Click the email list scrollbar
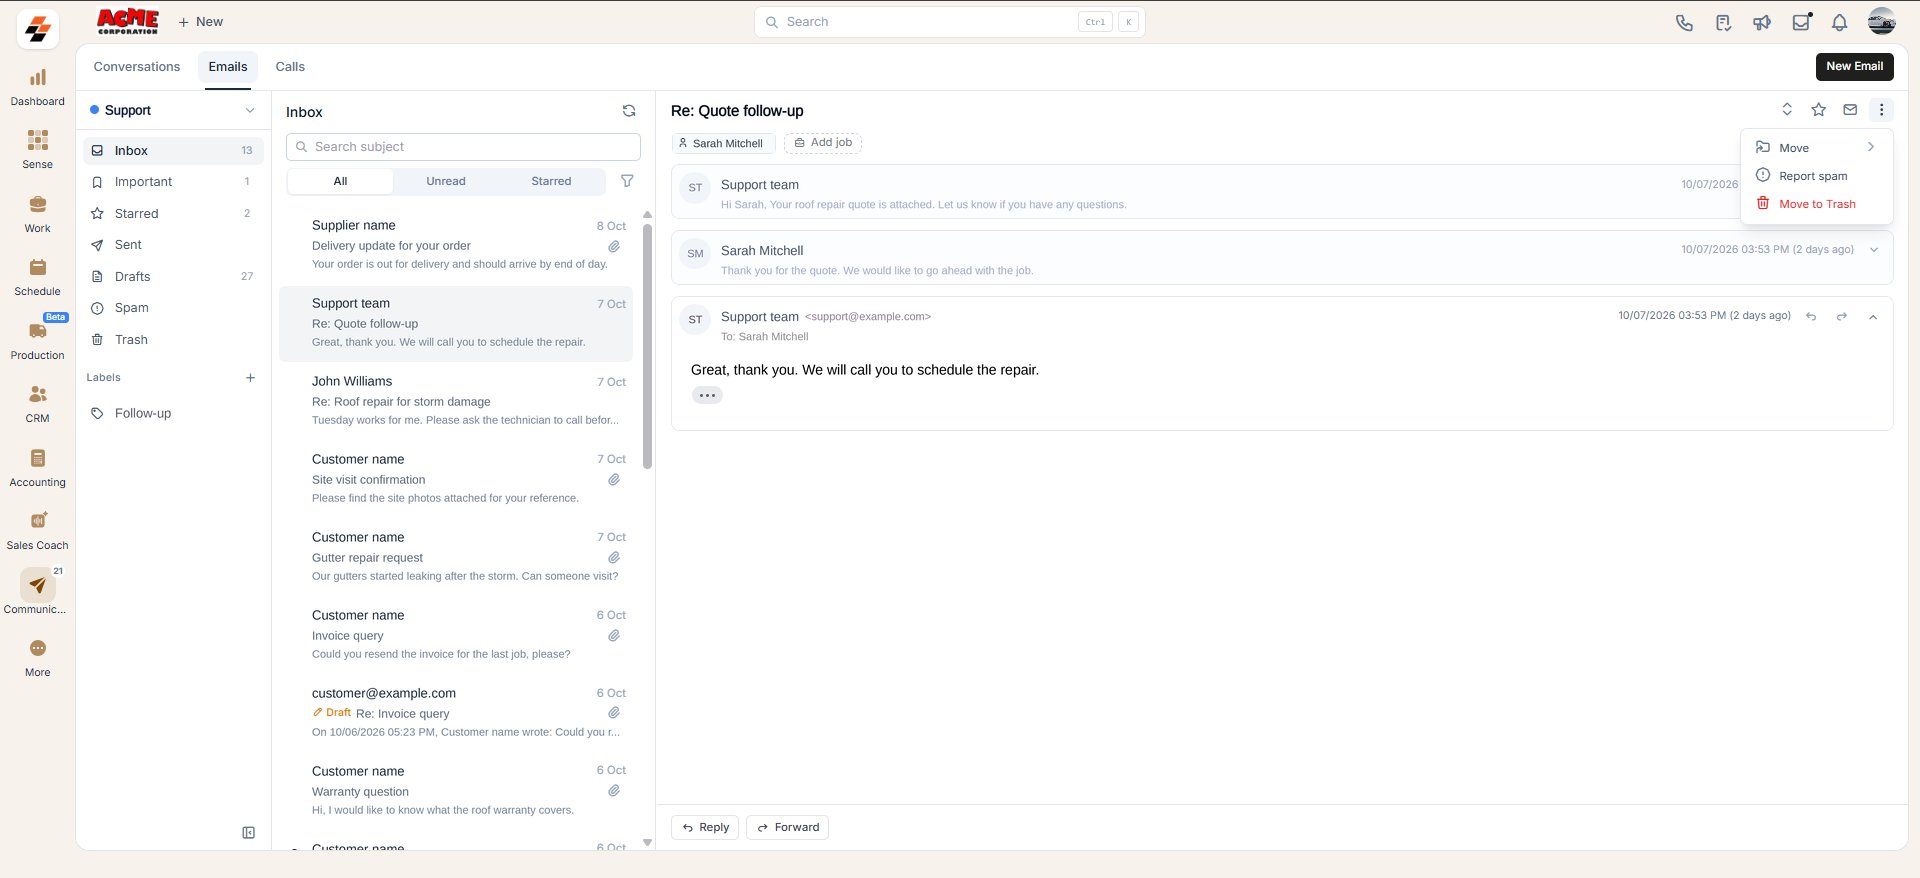Screen dimensions: 1920x878 point(647,346)
